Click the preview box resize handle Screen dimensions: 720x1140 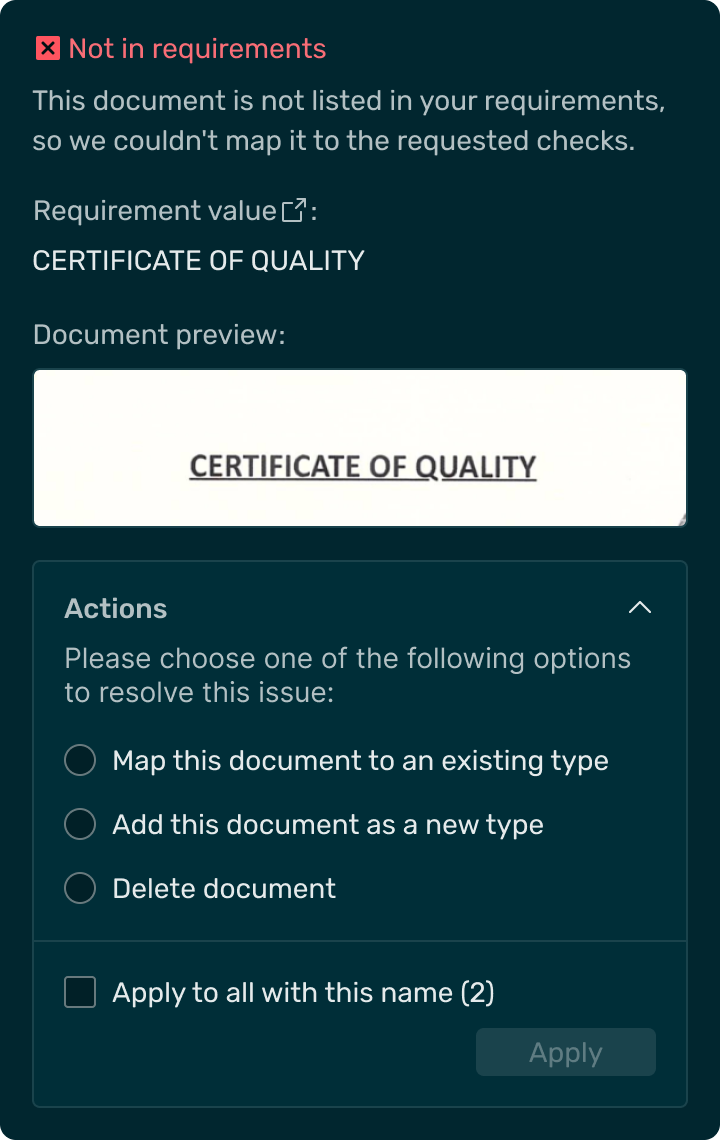tap(683, 521)
